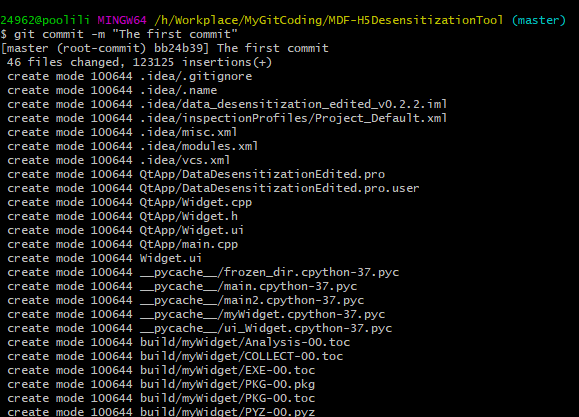Image resolution: width=579 pixels, height=417 pixels.
Task: Click the __pycache__/main2.cpython-37.pyc line
Action: (186, 301)
